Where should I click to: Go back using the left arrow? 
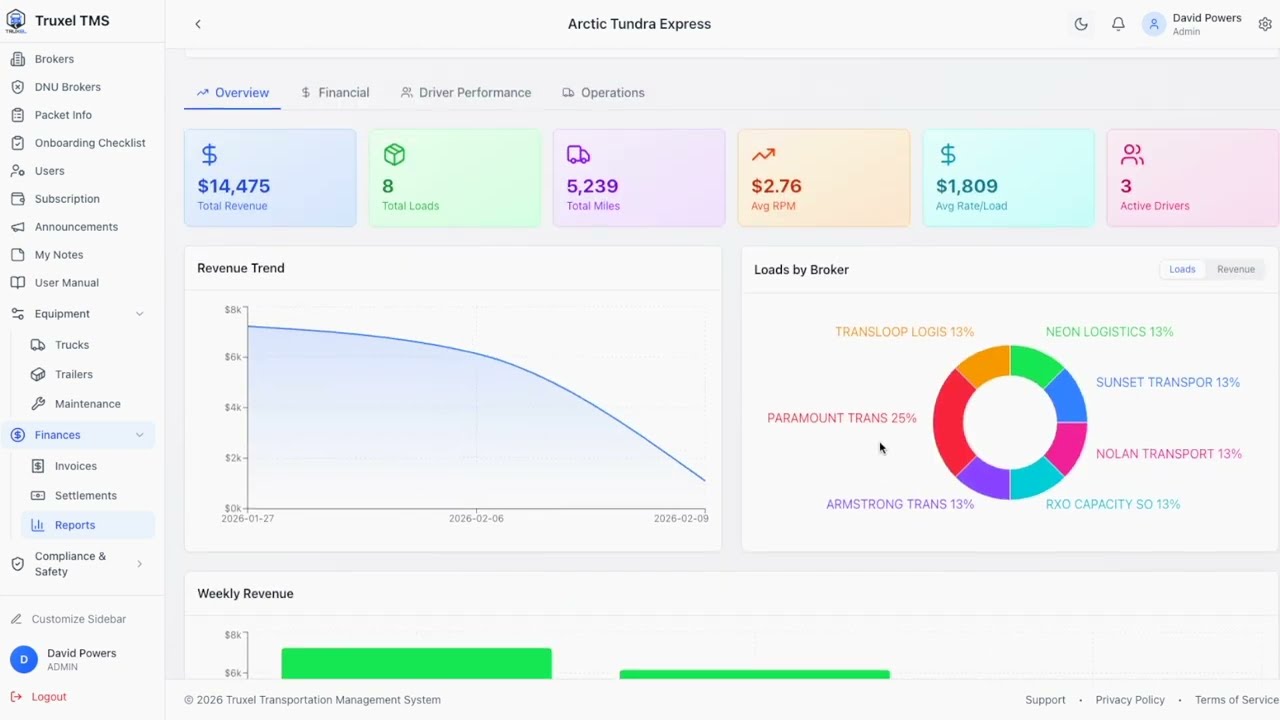click(x=198, y=24)
